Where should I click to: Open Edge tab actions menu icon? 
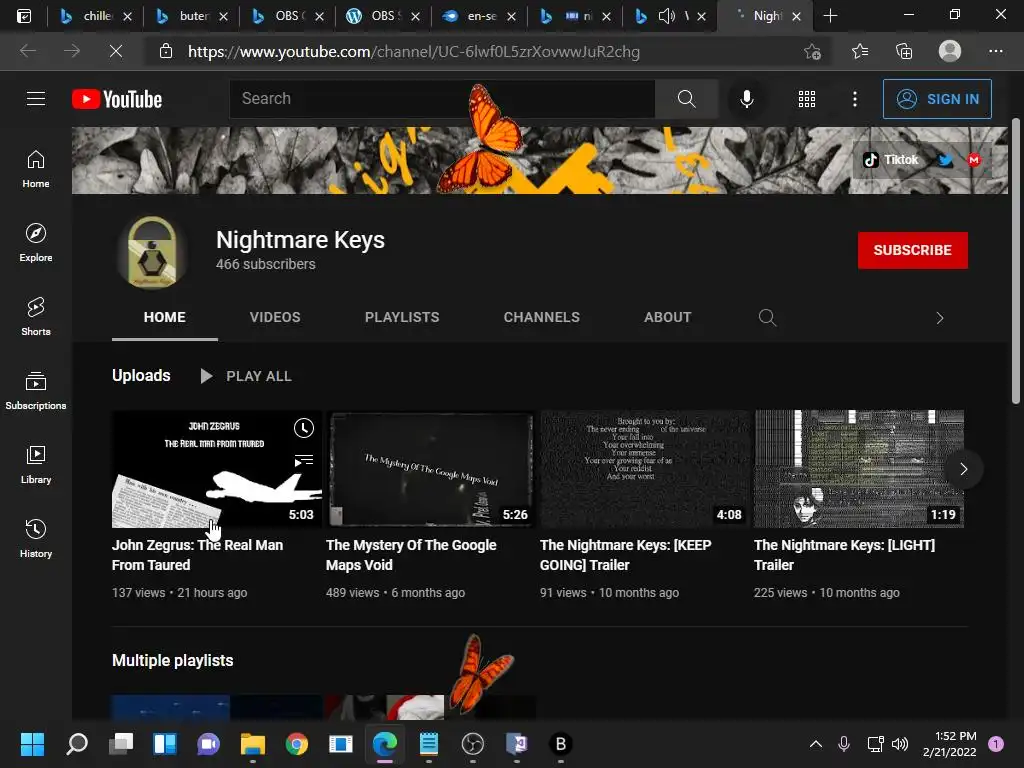[x=24, y=16]
